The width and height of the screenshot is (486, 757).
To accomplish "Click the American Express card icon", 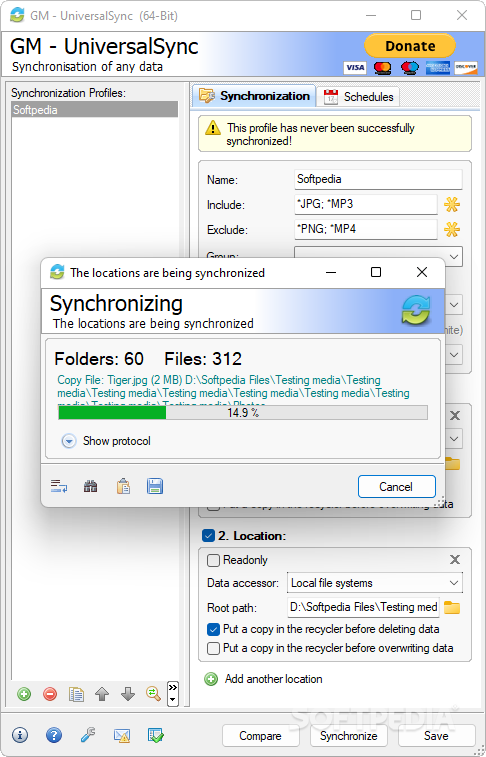I will [x=438, y=68].
